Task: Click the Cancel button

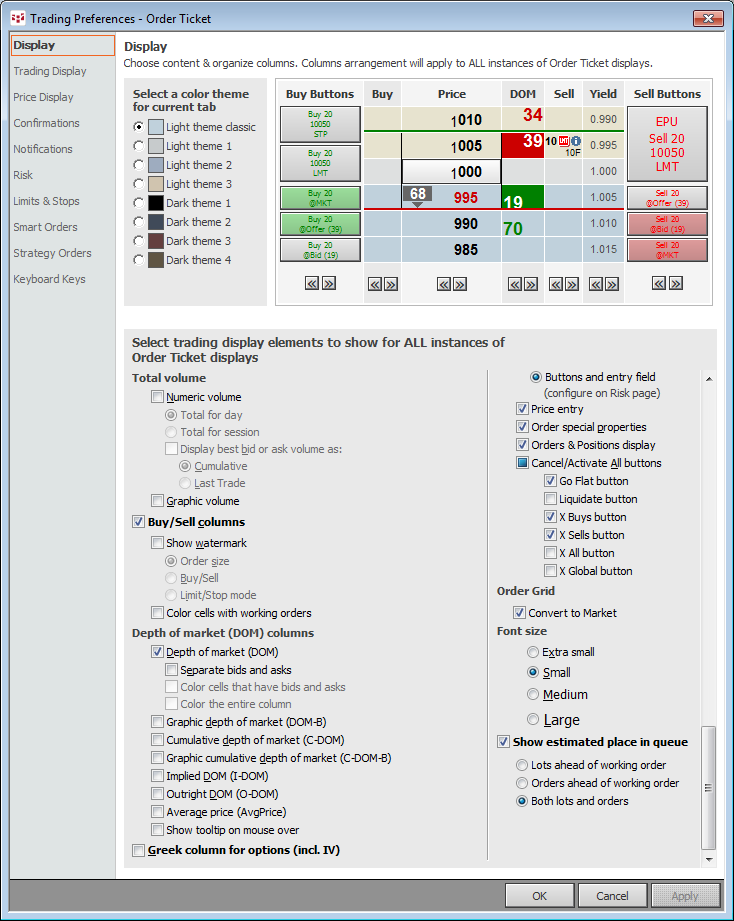Action: 612,896
